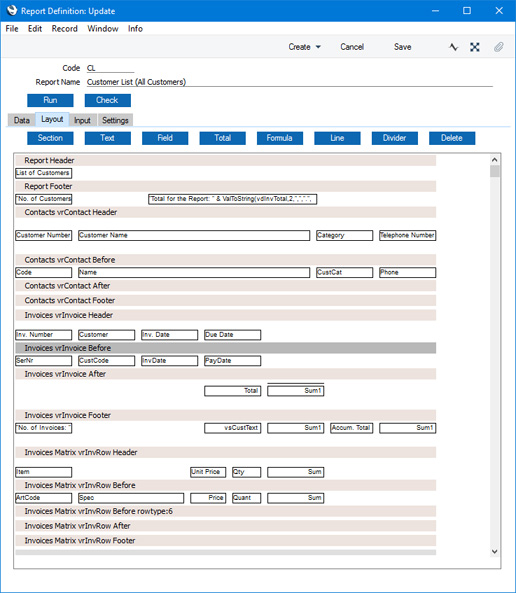Select the 'Quant' field box
This screenshot has height=593, width=516.
tap(247, 498)
